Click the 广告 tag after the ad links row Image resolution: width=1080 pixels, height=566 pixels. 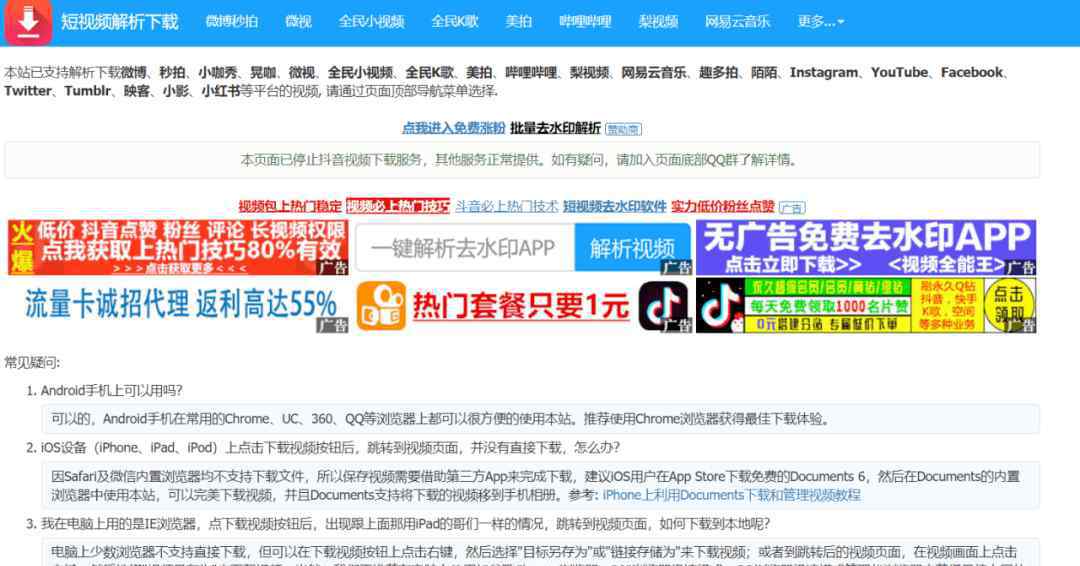[x=791, y=207]
